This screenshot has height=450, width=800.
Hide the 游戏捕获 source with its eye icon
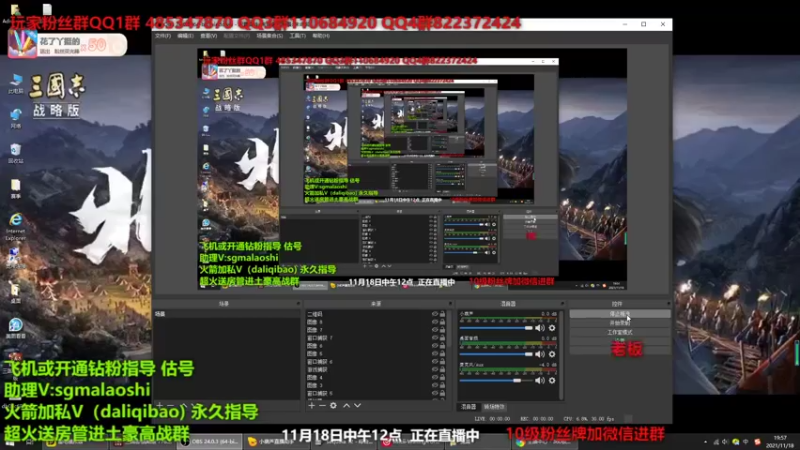point(435,369)
